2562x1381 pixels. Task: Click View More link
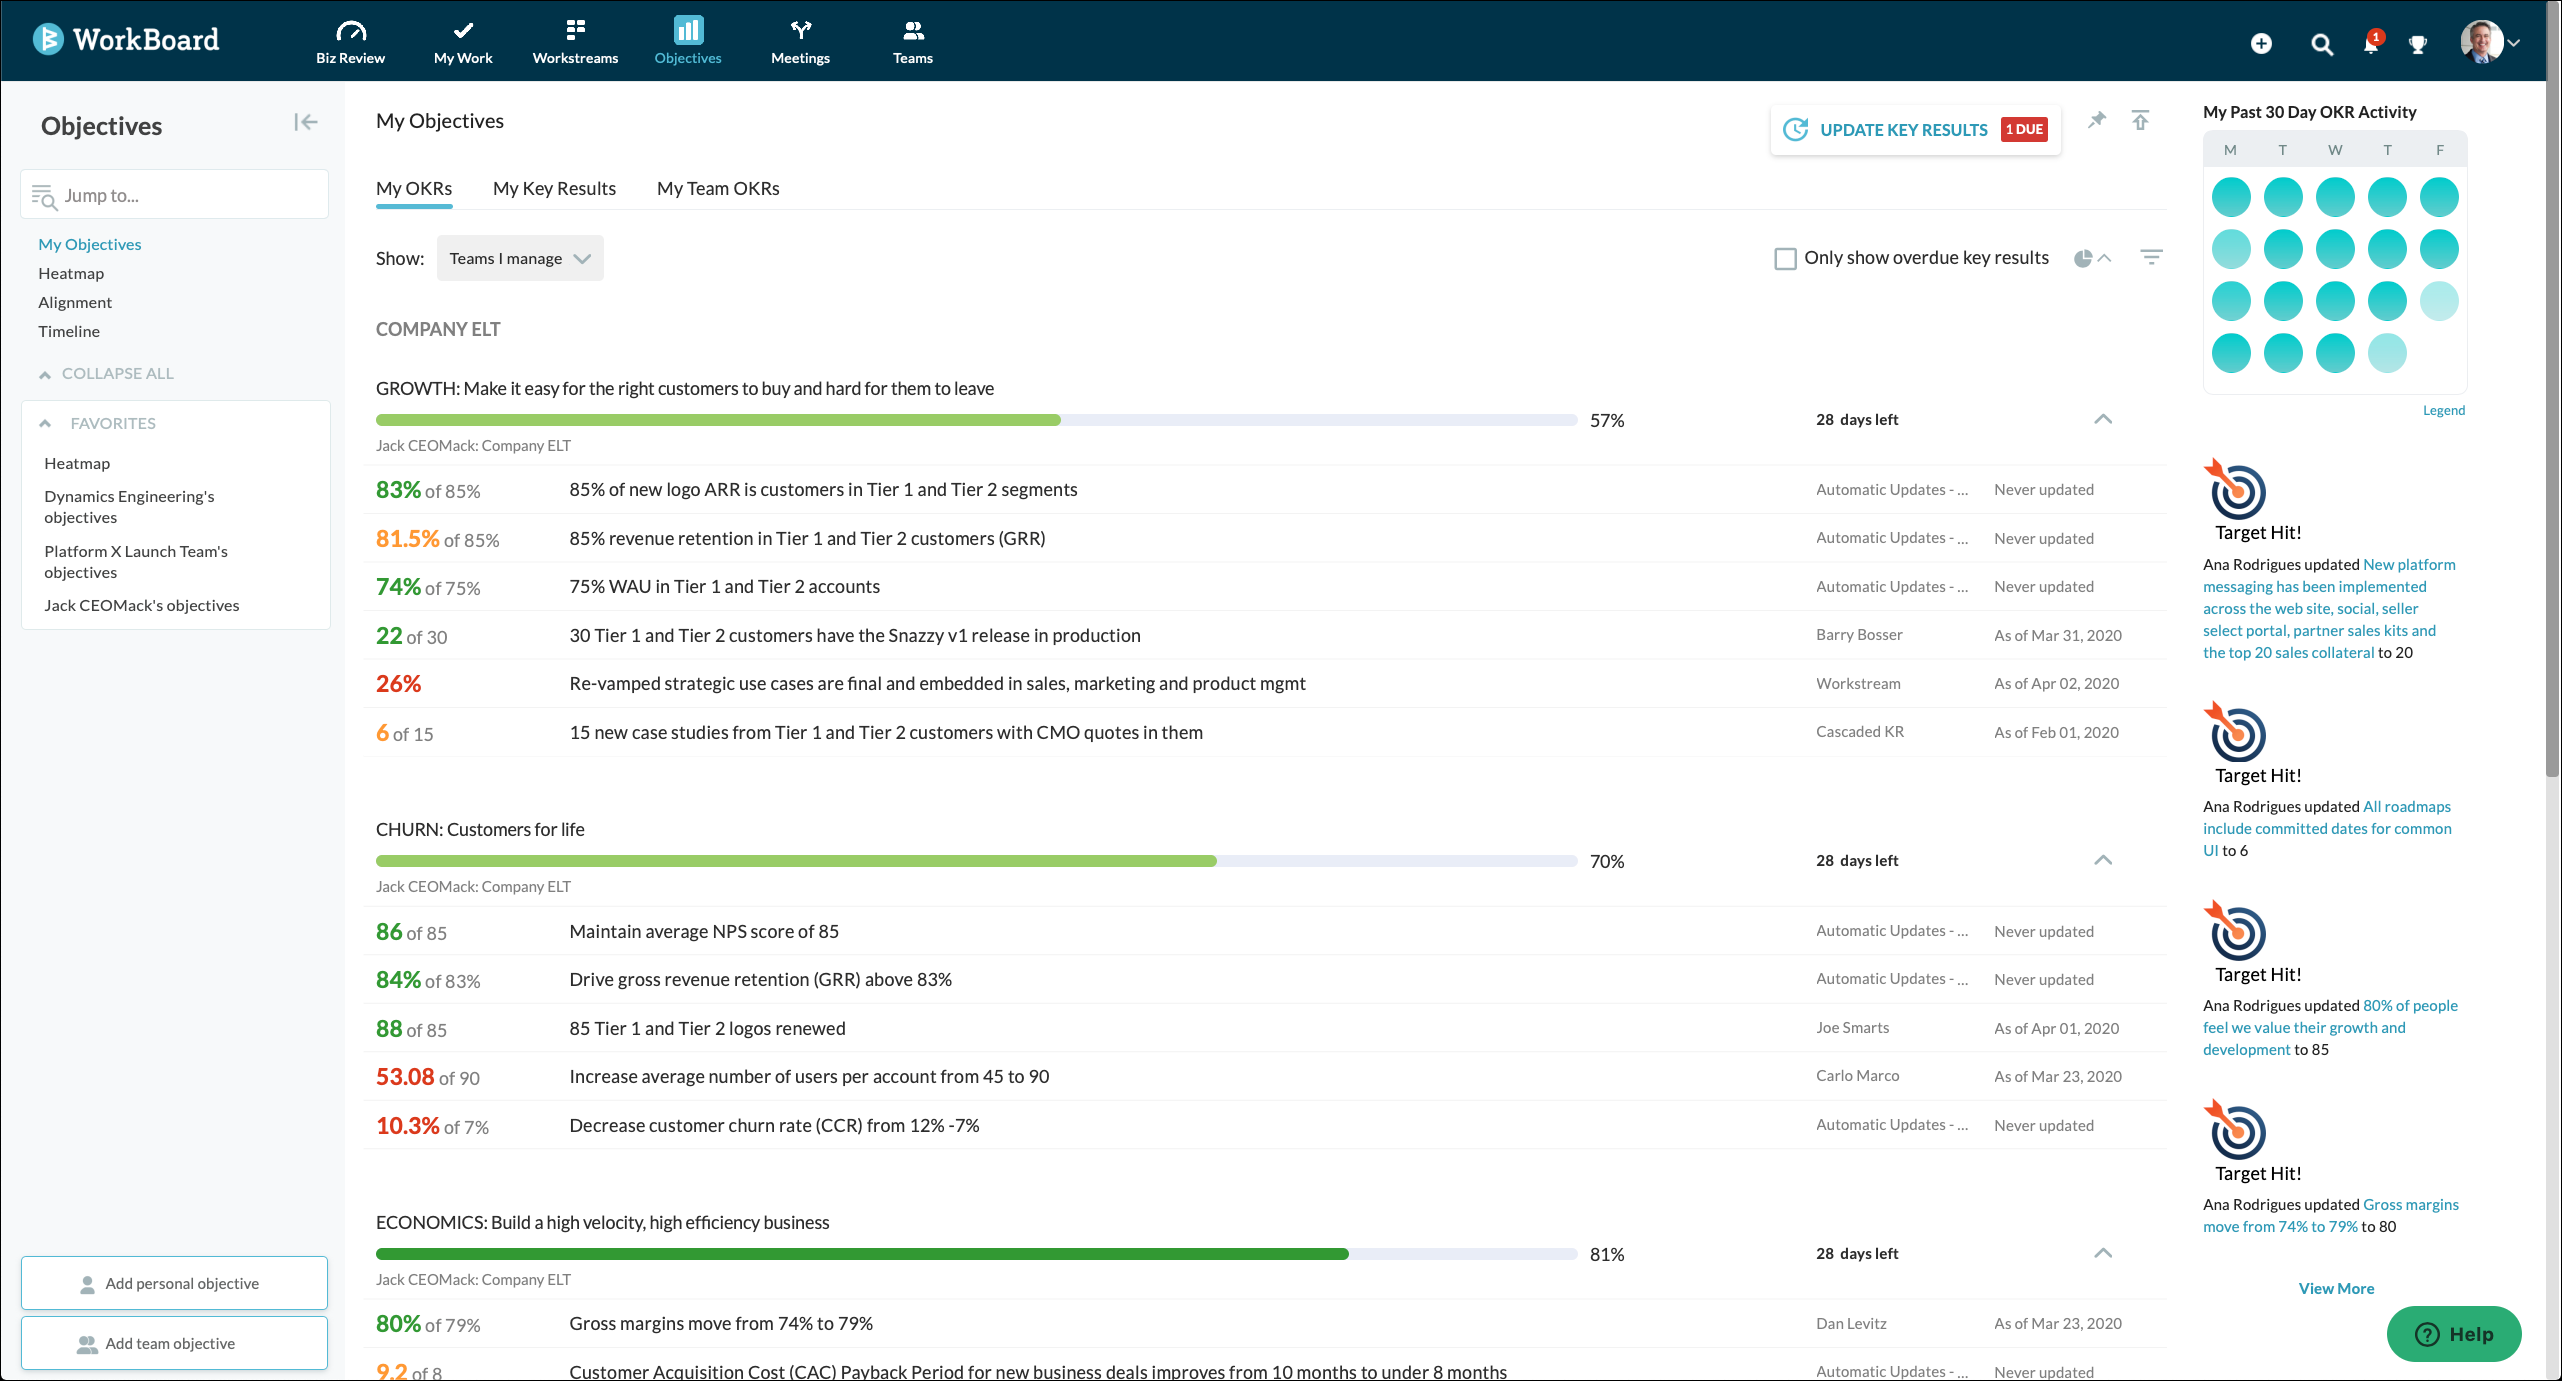pos(2336,1288)
